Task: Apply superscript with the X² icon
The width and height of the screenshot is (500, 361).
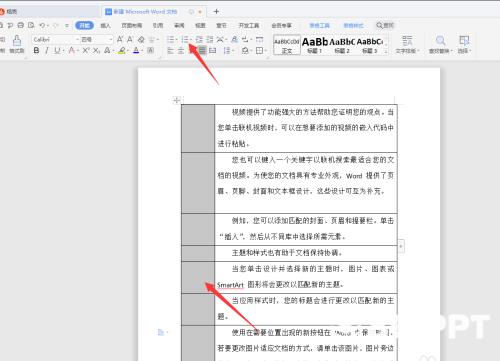Action: point(86,51)
